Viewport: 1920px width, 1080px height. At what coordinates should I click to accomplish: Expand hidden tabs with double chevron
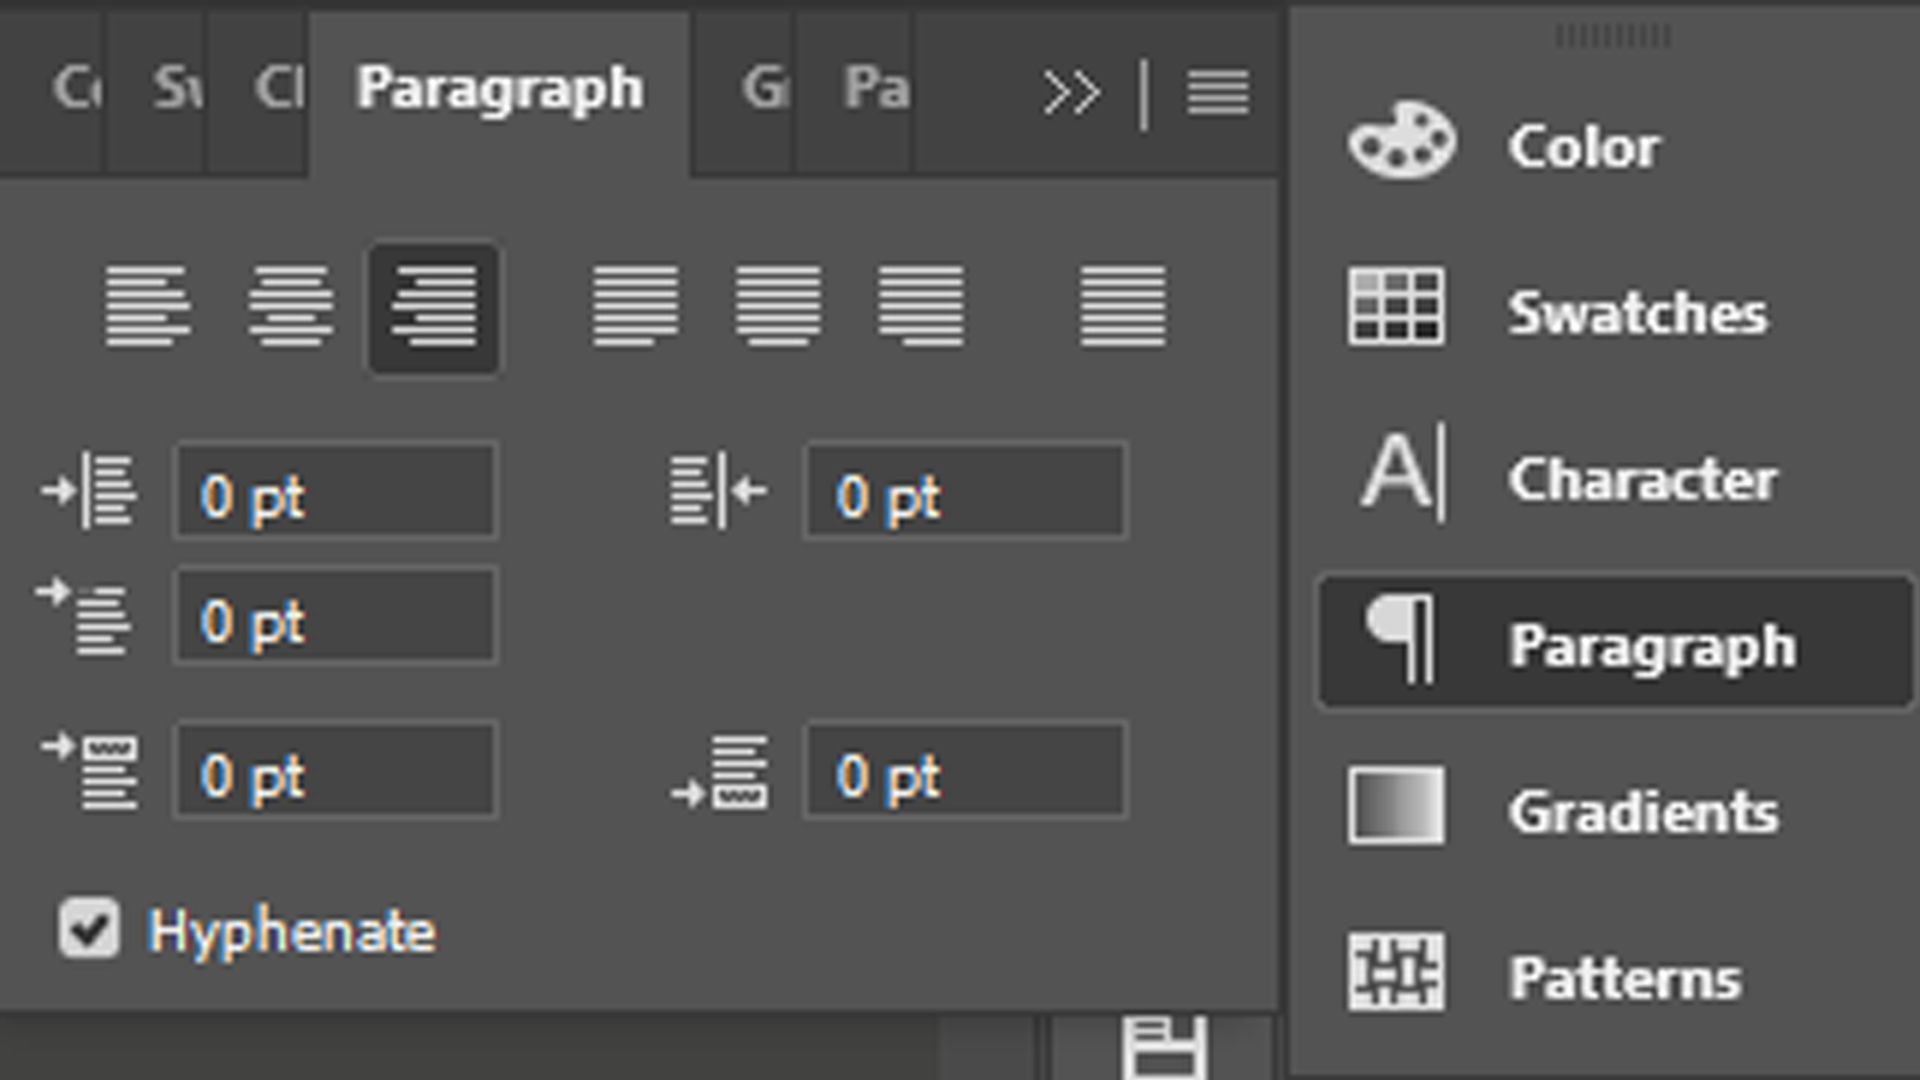point(1071,93)
